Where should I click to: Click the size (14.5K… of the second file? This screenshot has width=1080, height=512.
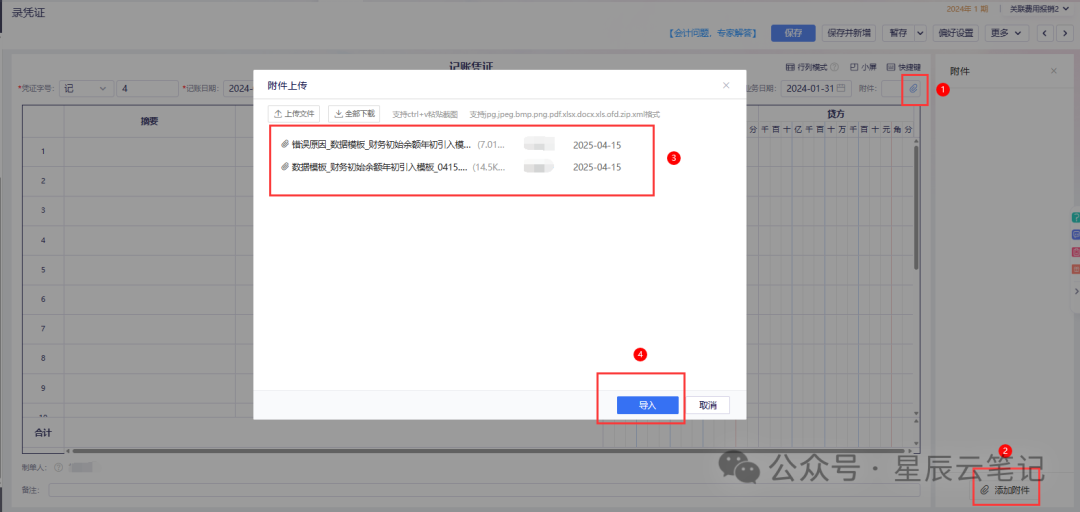coord(489,167)
